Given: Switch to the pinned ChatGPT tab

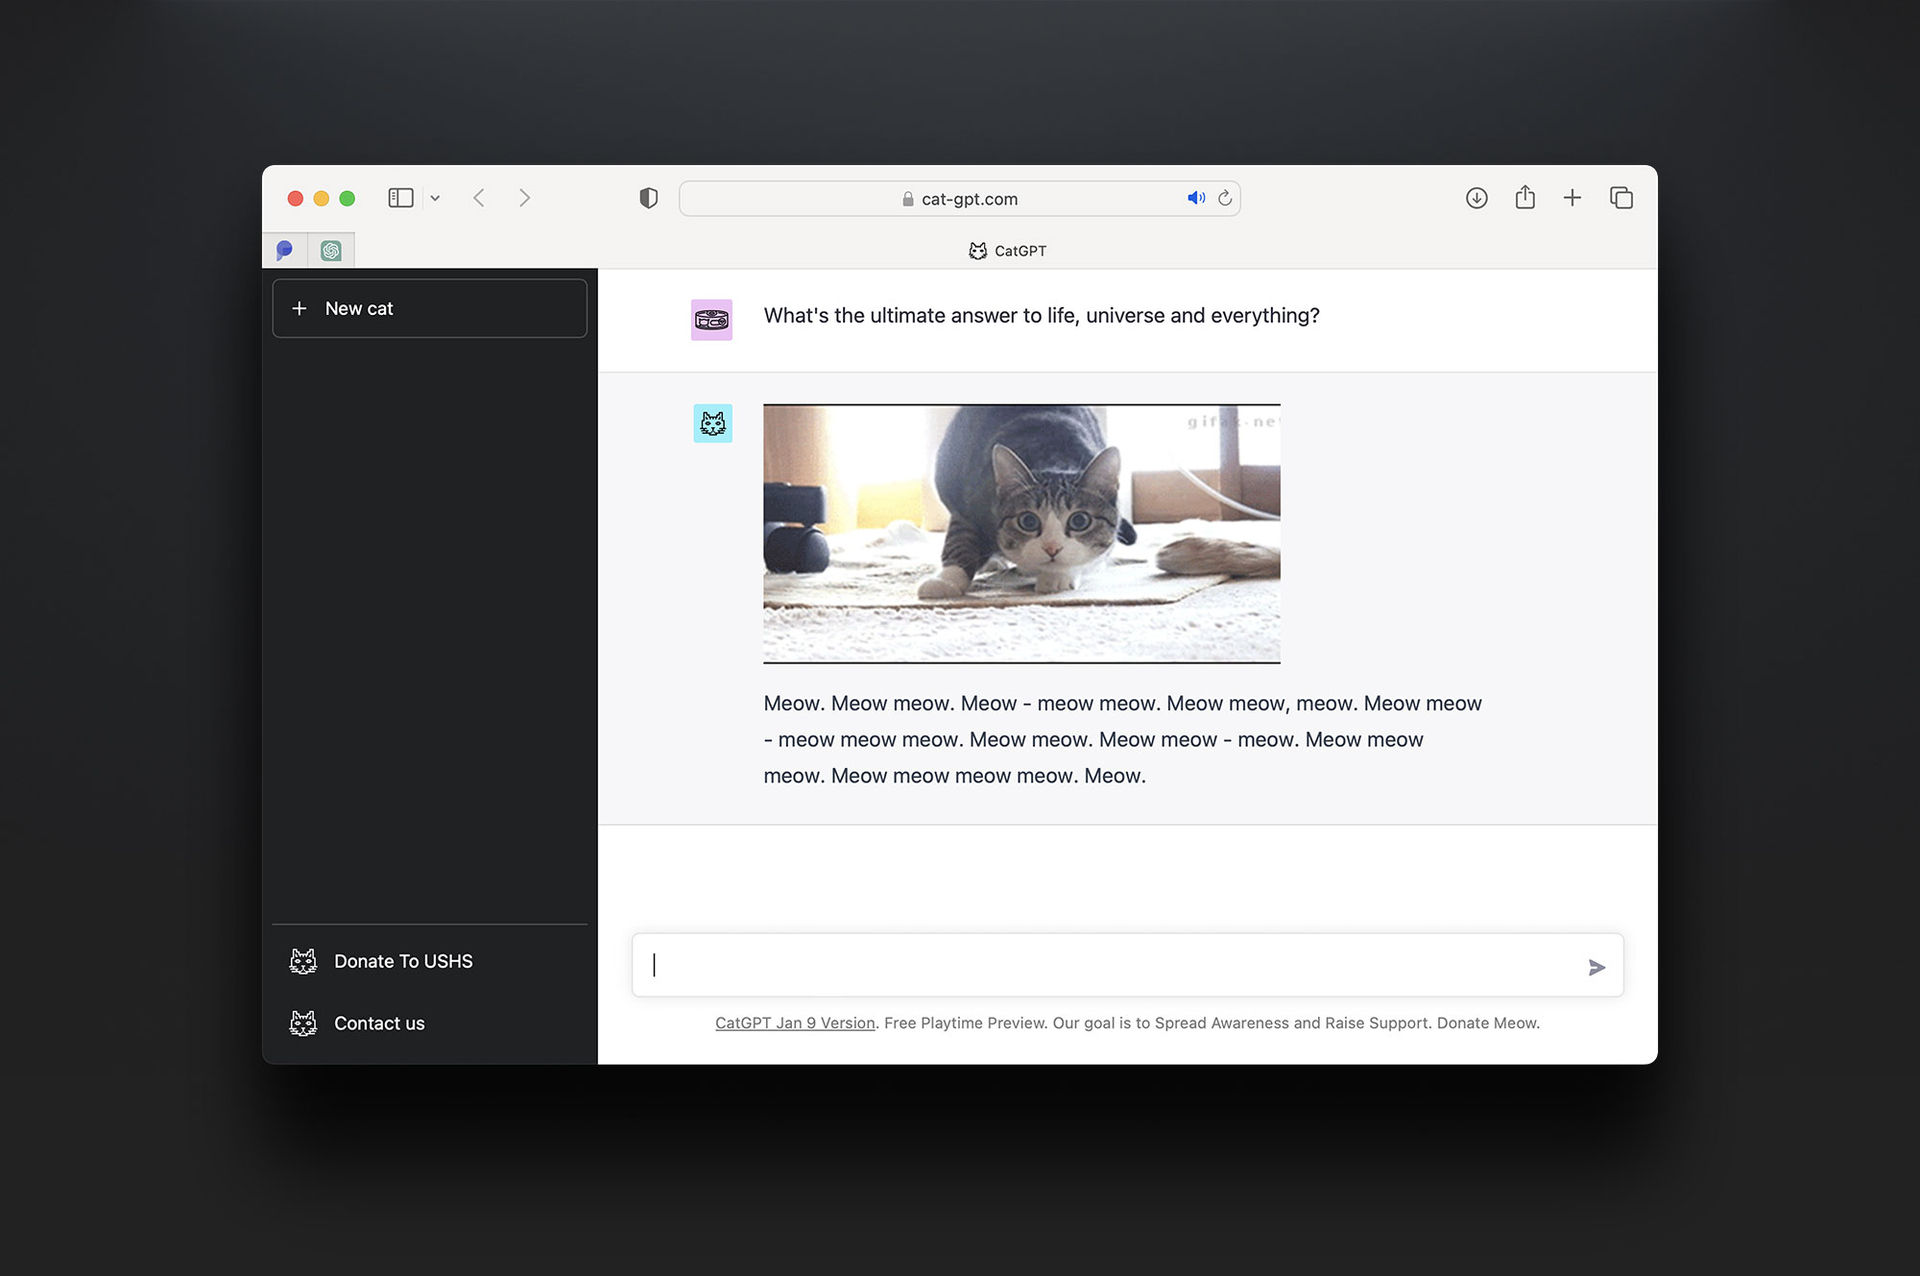Looking at the screenshot, I should (331, 250).
